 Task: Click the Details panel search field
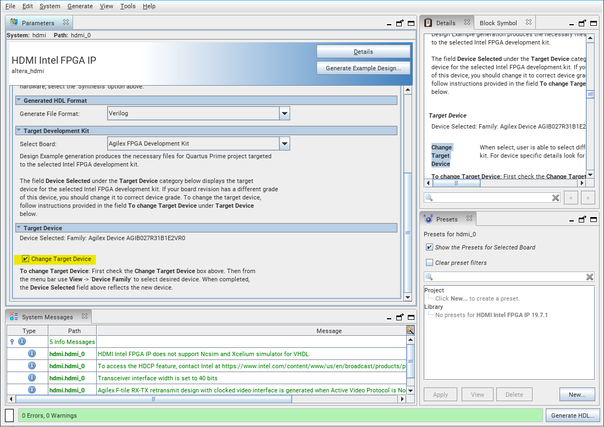[x=492, y=198]
